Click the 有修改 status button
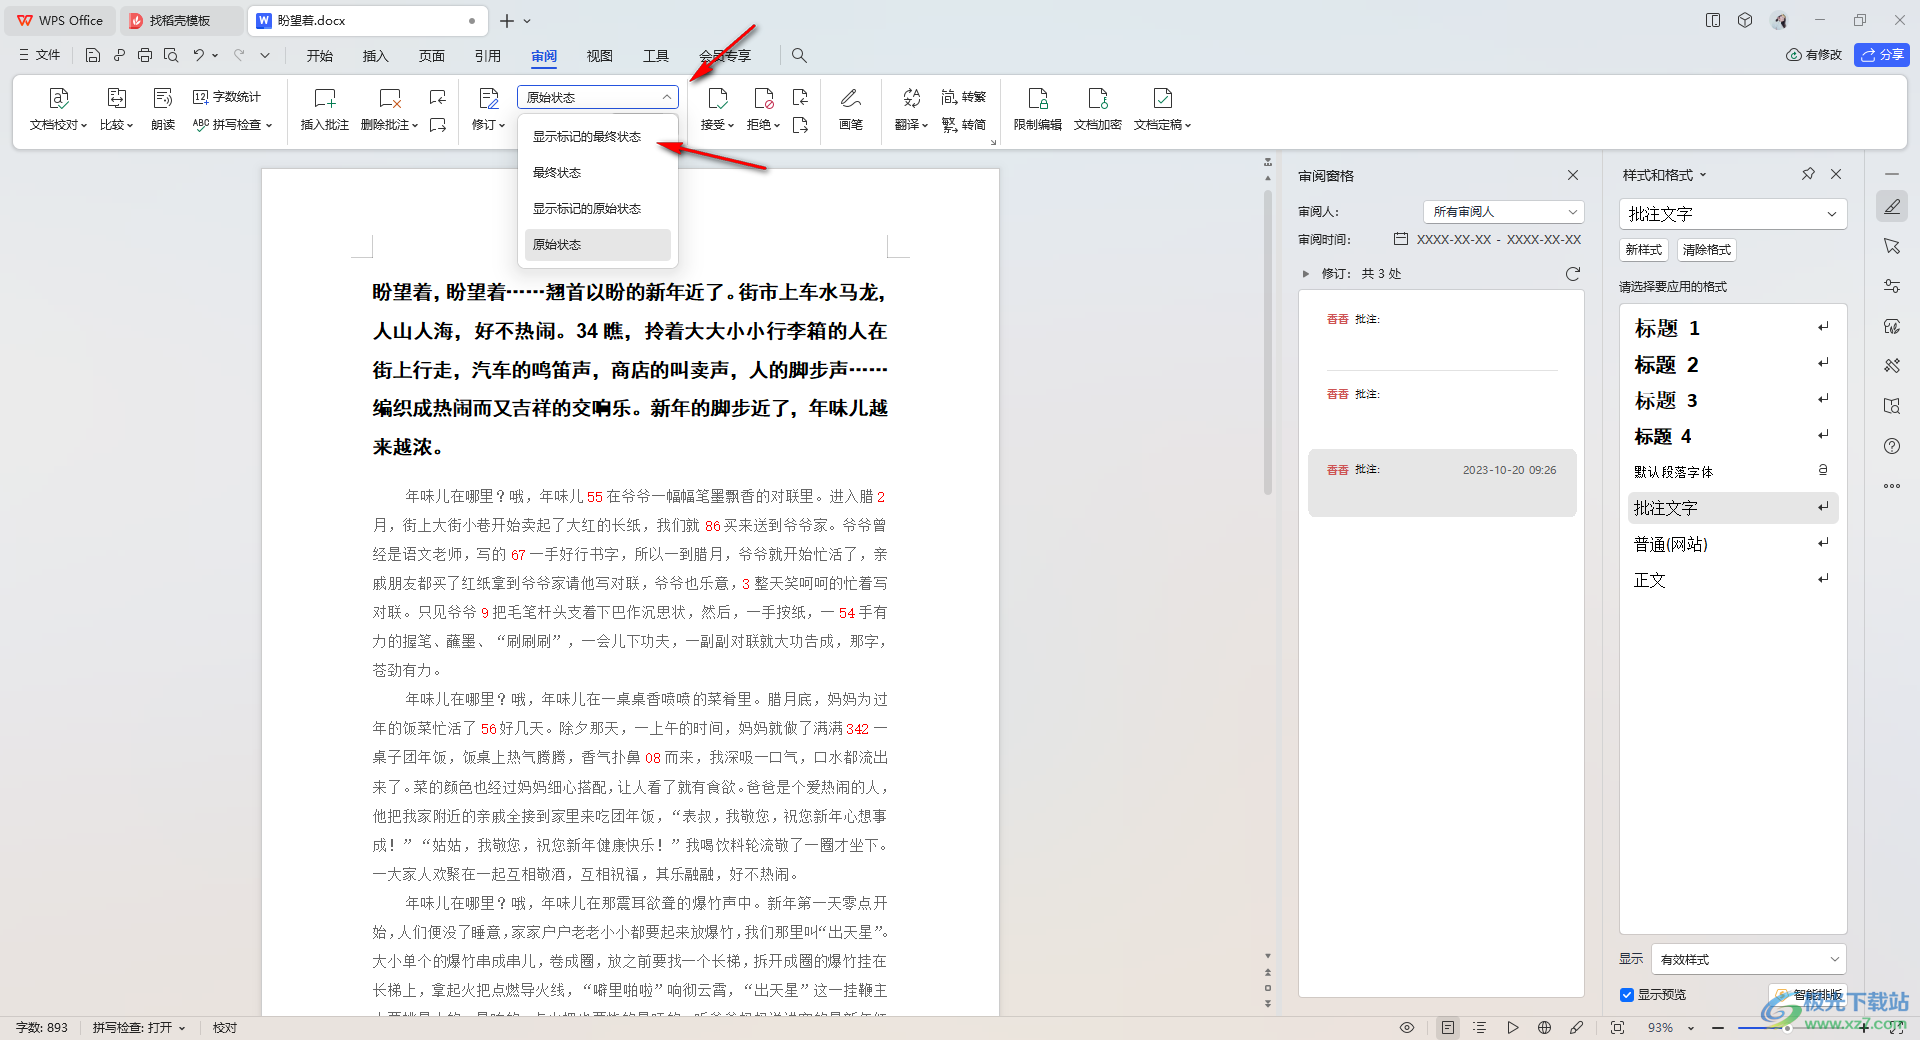 point(1814,55)
